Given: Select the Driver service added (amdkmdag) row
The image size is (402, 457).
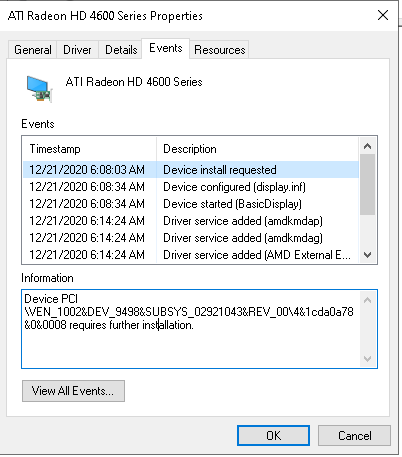Looking at the screenshot, I should [x=191, y=238].
